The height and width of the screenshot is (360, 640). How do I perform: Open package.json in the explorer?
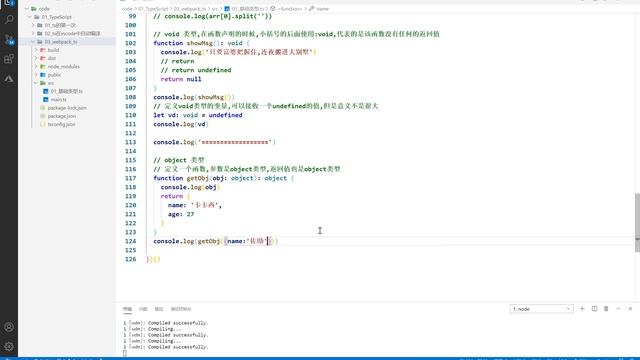tap(61, 116)
